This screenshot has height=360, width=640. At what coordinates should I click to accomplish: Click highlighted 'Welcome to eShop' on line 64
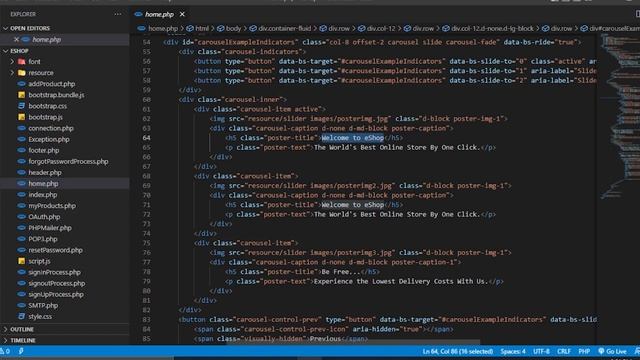tap(353, 138)
